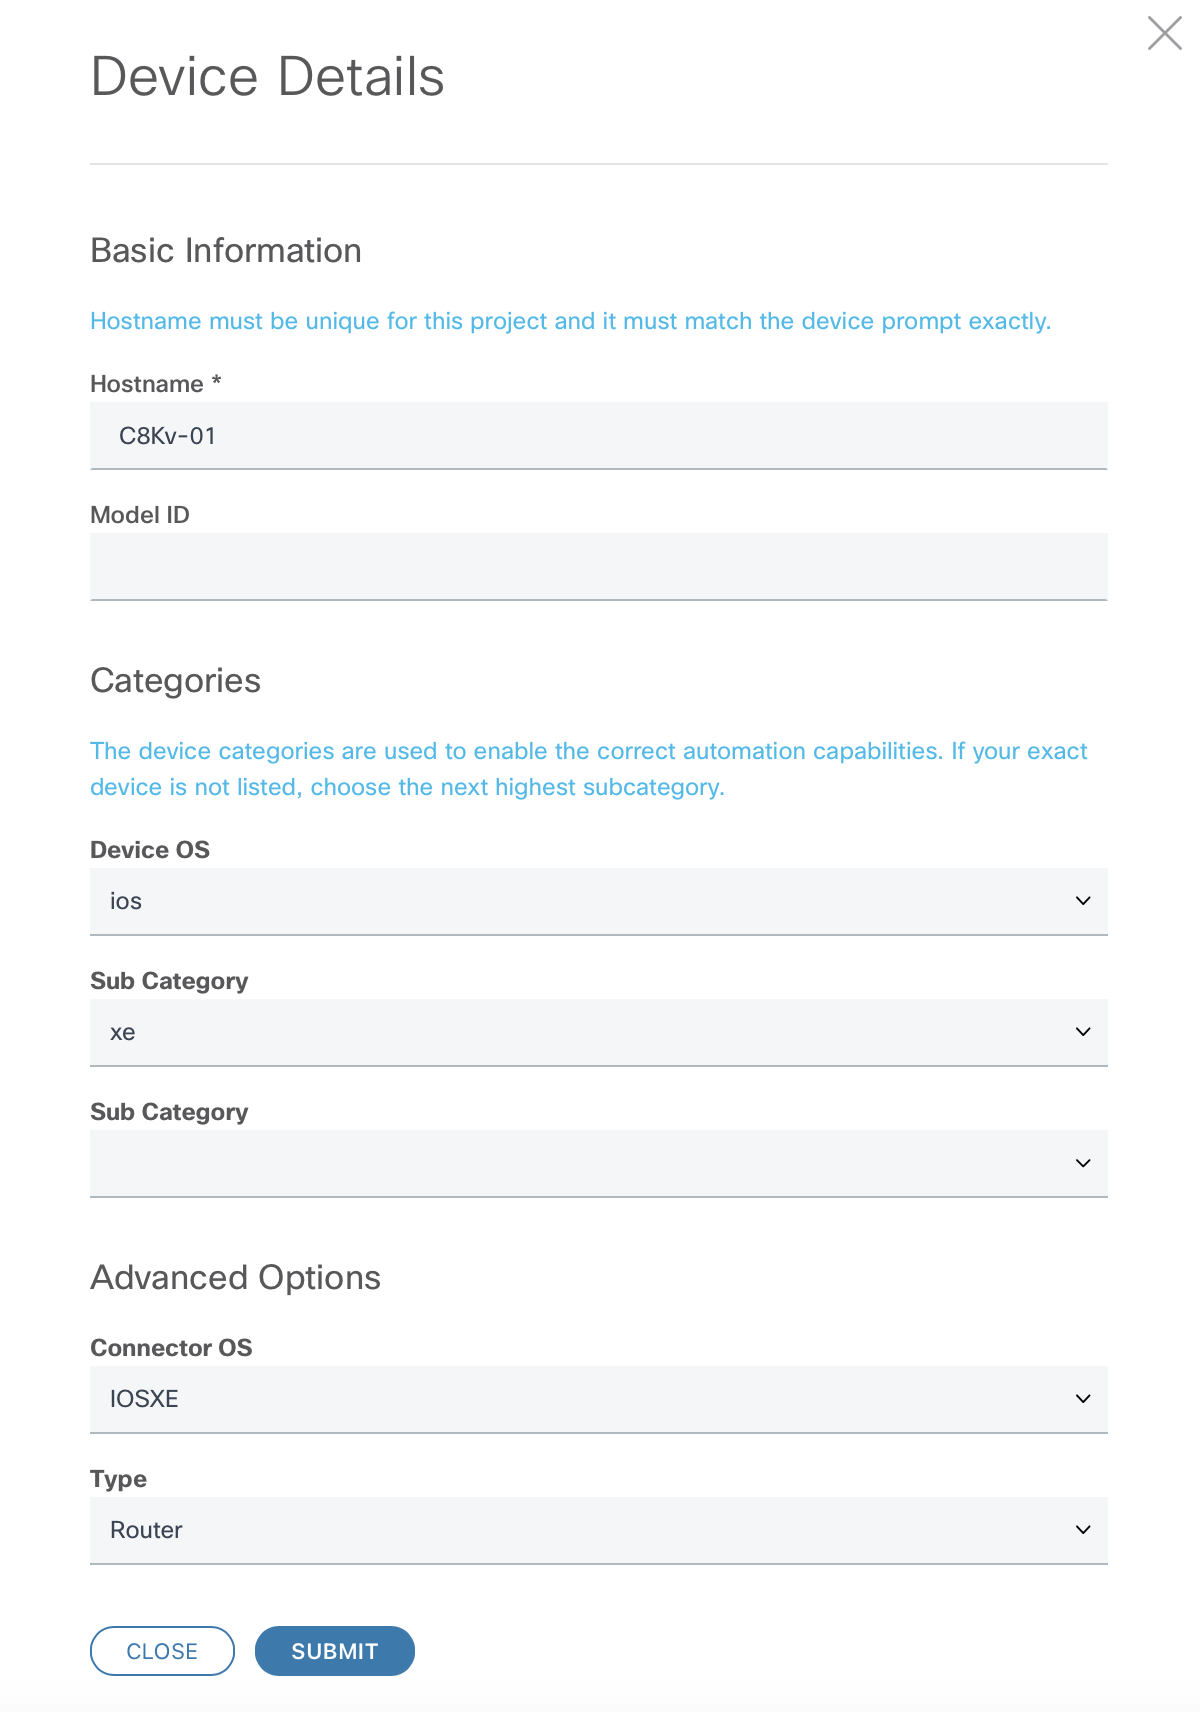
Task: Click into the empty Model ID field
Action: 598,567
